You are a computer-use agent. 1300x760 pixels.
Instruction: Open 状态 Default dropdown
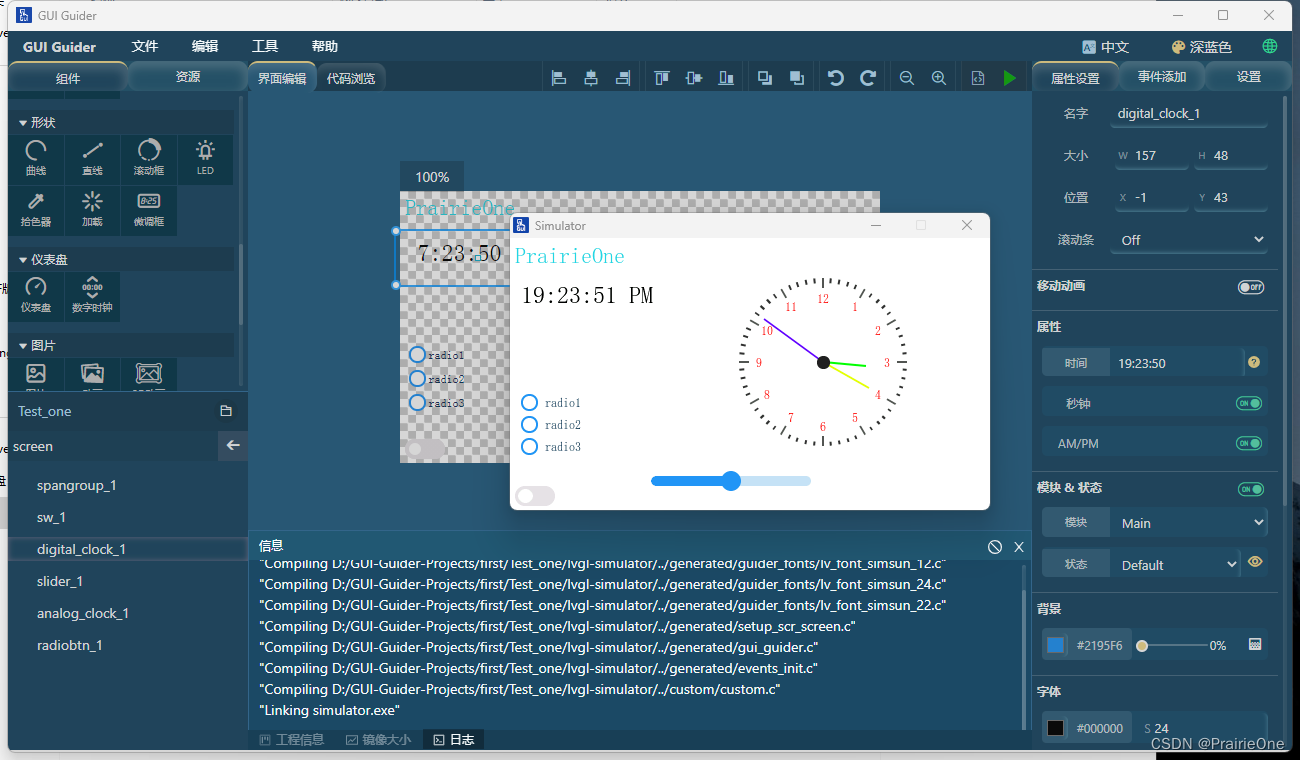click(x=1177, y=565)
